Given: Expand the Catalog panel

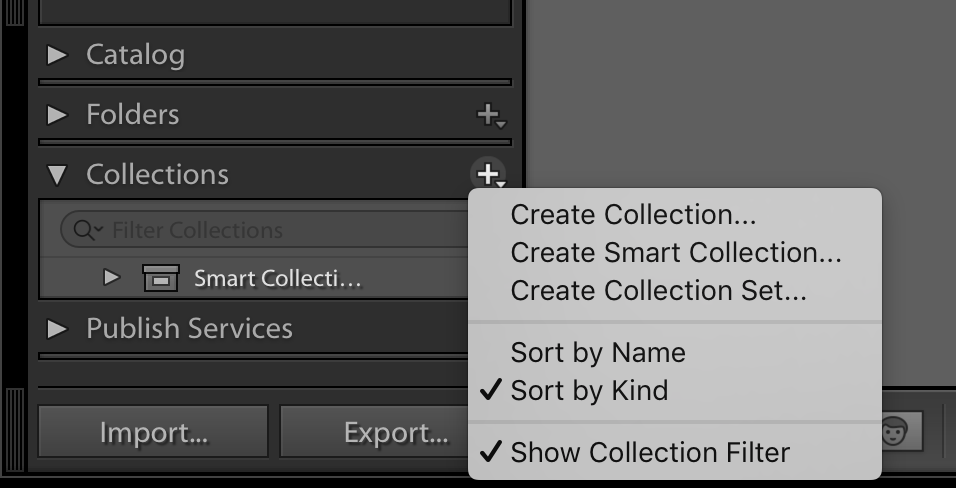Looking at the screenshot, I should point(57,55).
